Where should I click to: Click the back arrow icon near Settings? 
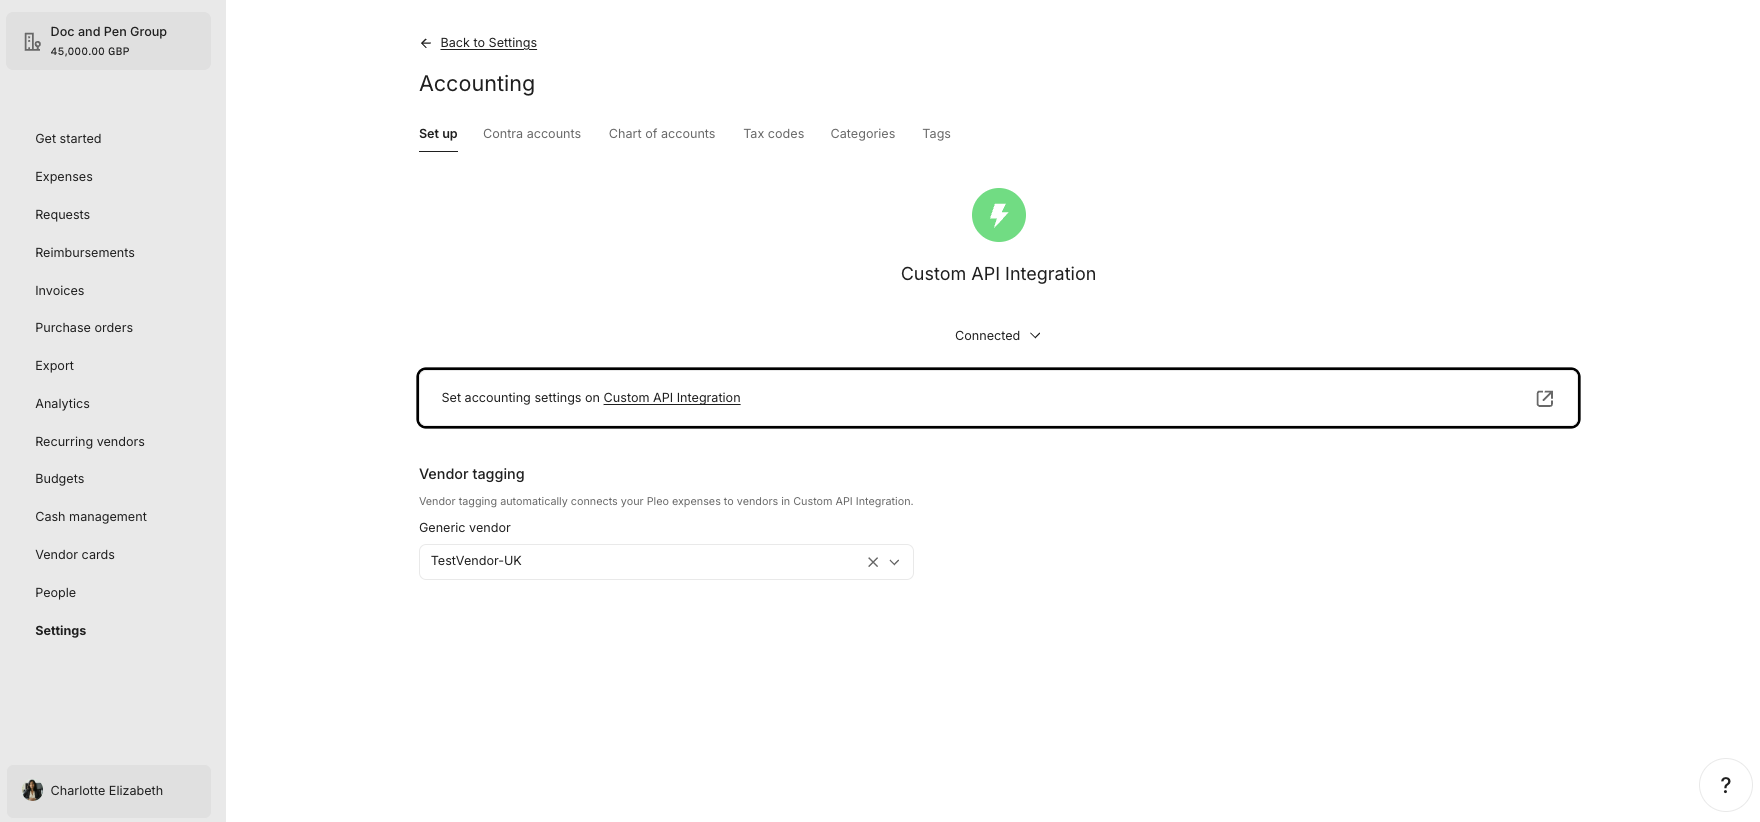pyautogui.click(x=426, y=43)
